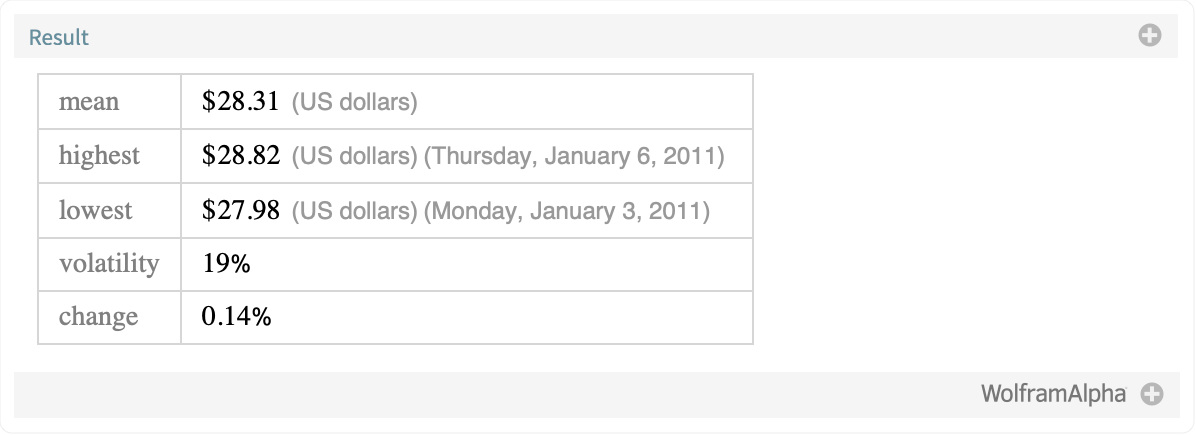1196x435 pixels.
Task: Select the lowest row label
Action: click(95, 210)
